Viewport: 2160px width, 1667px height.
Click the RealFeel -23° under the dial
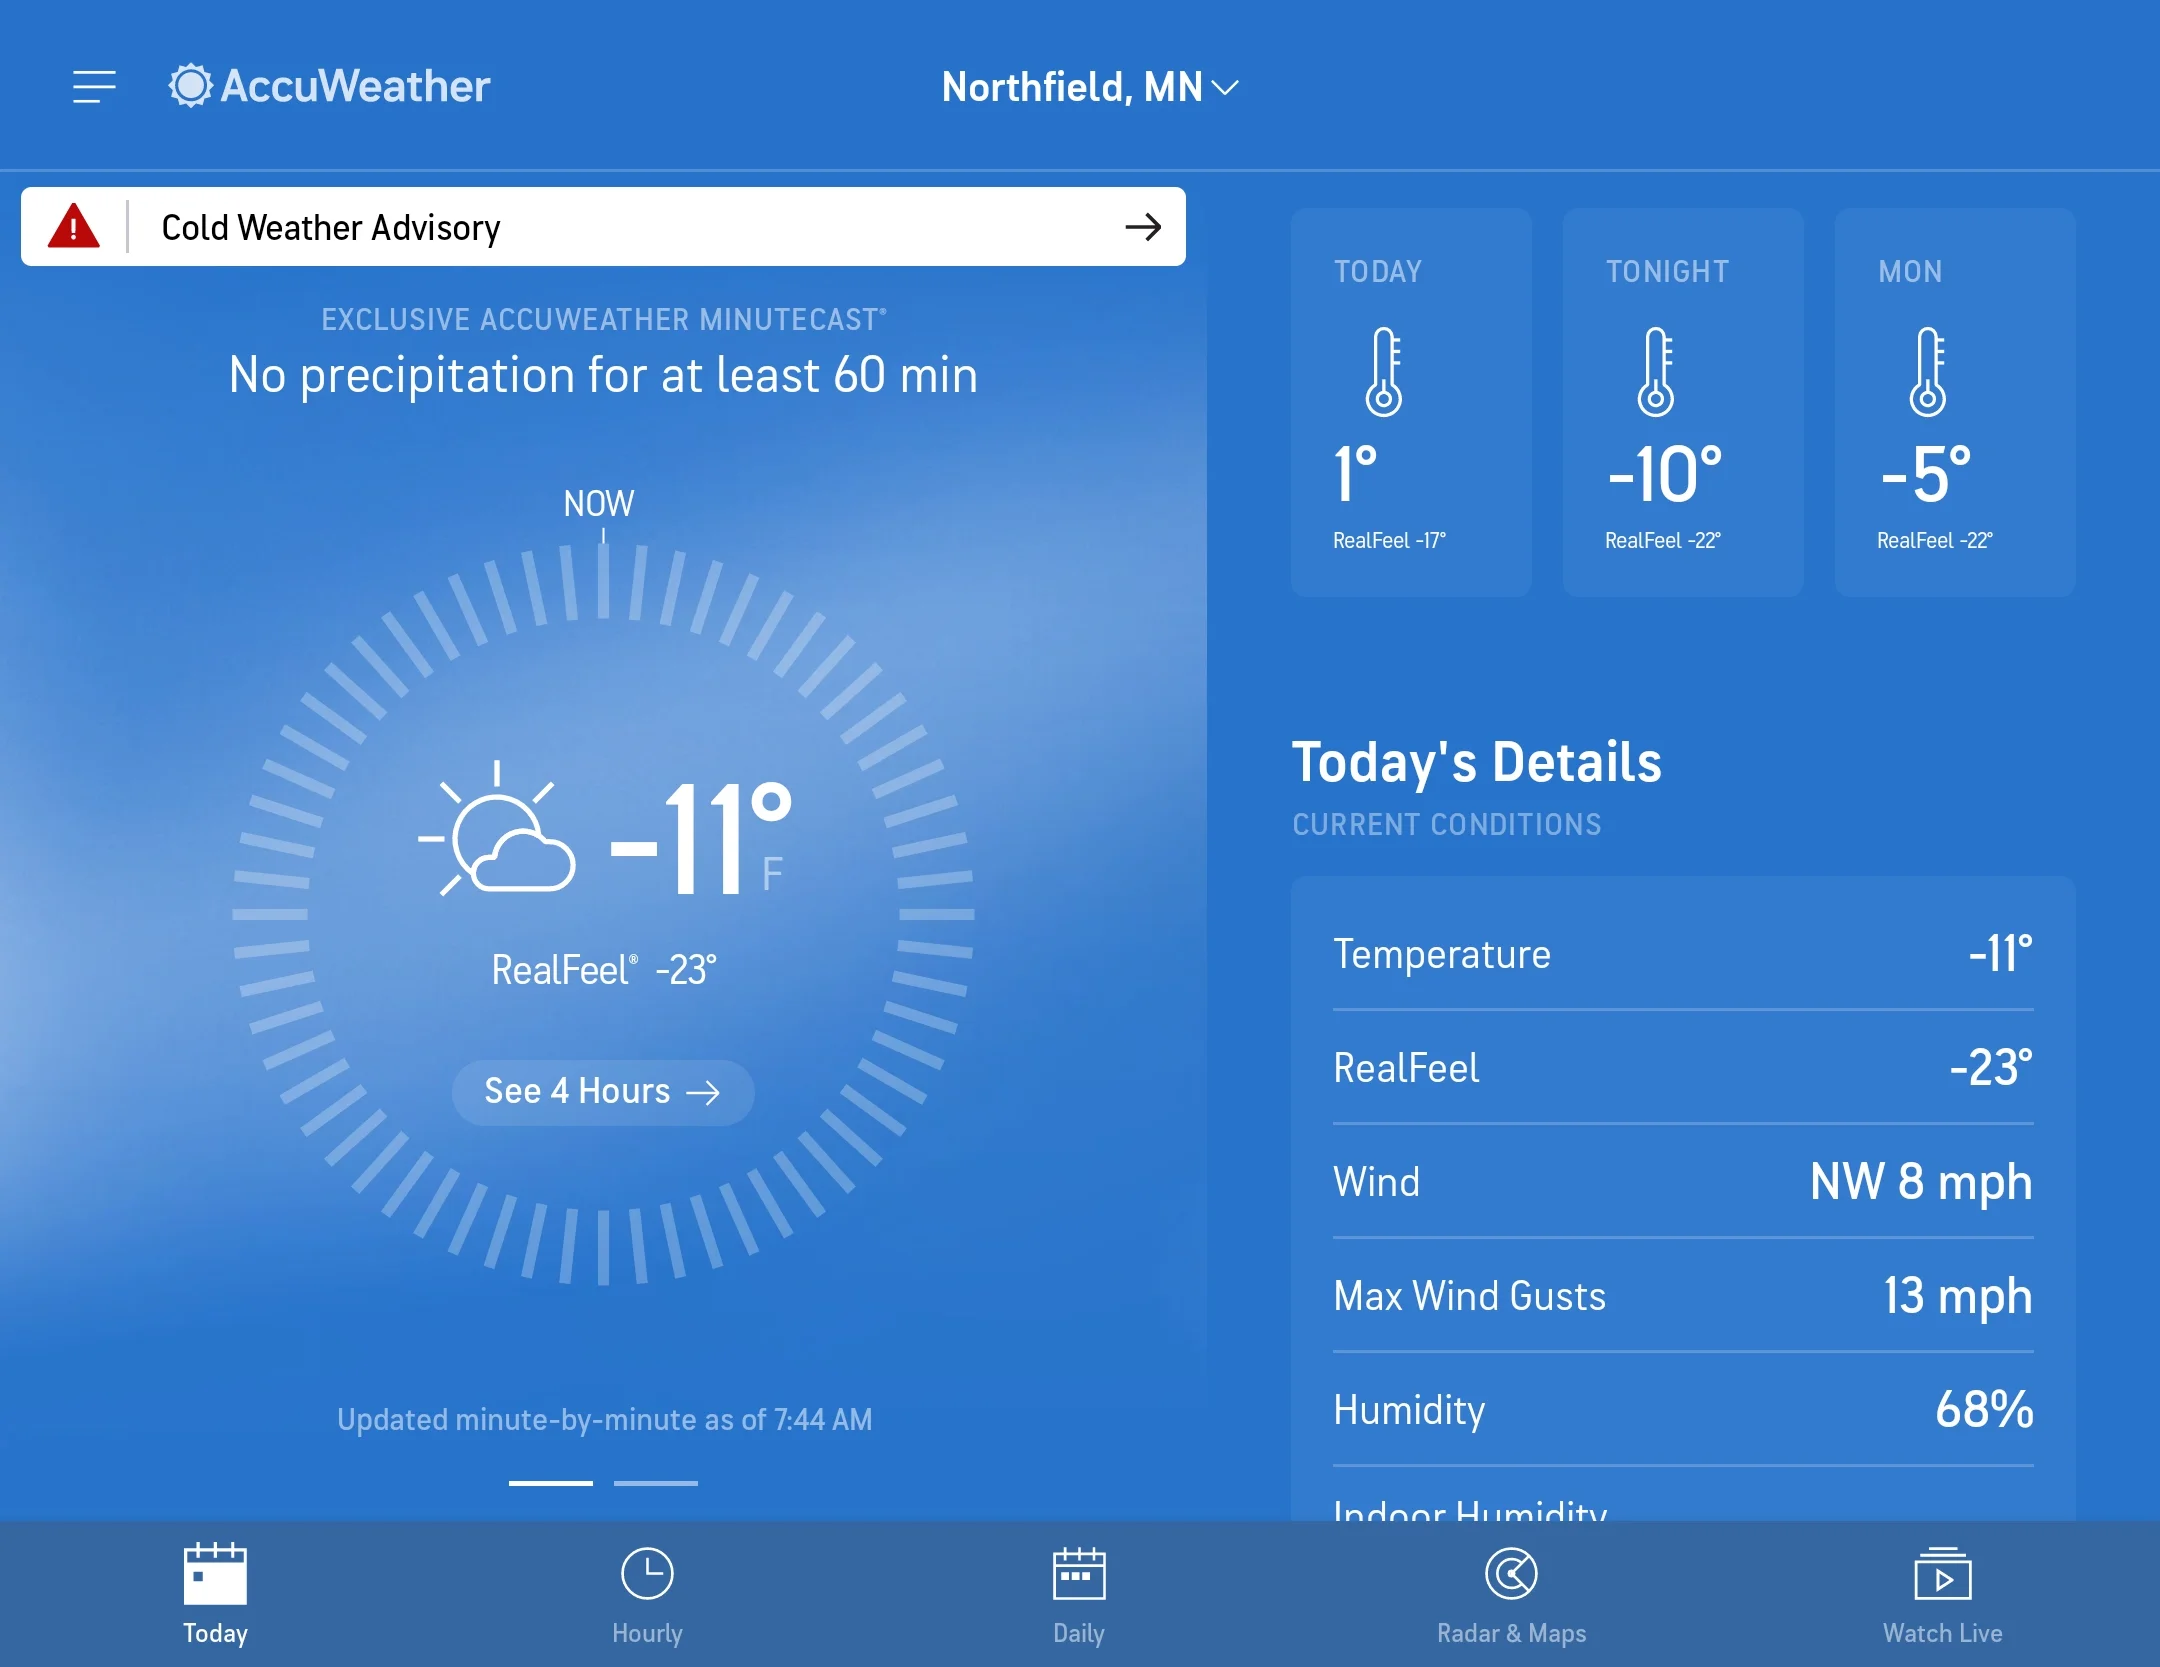[x=604, y=970]
